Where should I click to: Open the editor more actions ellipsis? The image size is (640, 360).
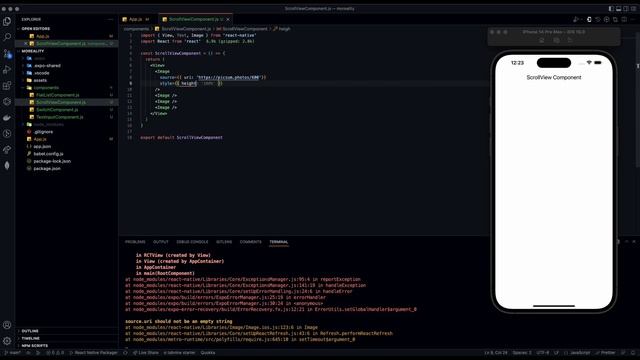[633, 19]
